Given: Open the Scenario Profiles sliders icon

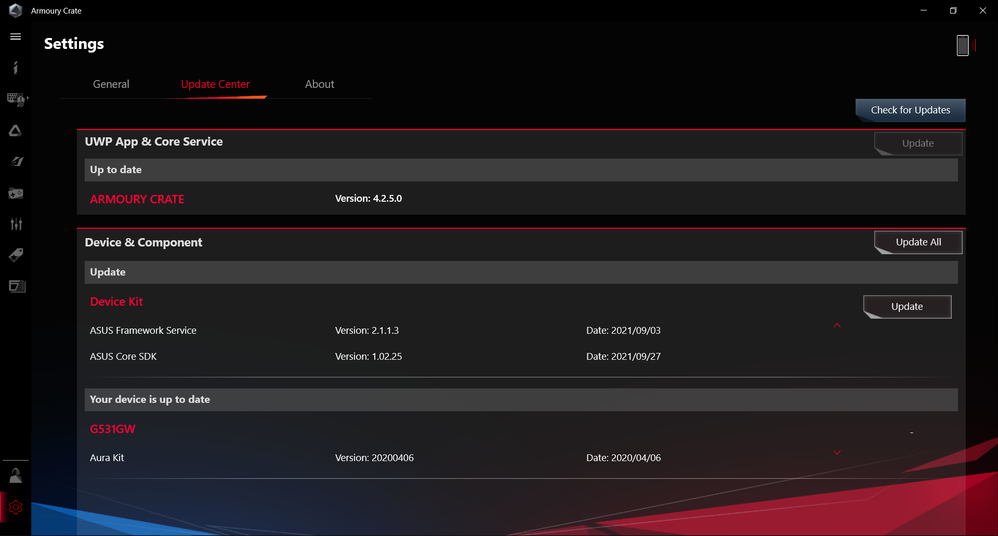Looking at the screenshot, I should pos(17,223).
